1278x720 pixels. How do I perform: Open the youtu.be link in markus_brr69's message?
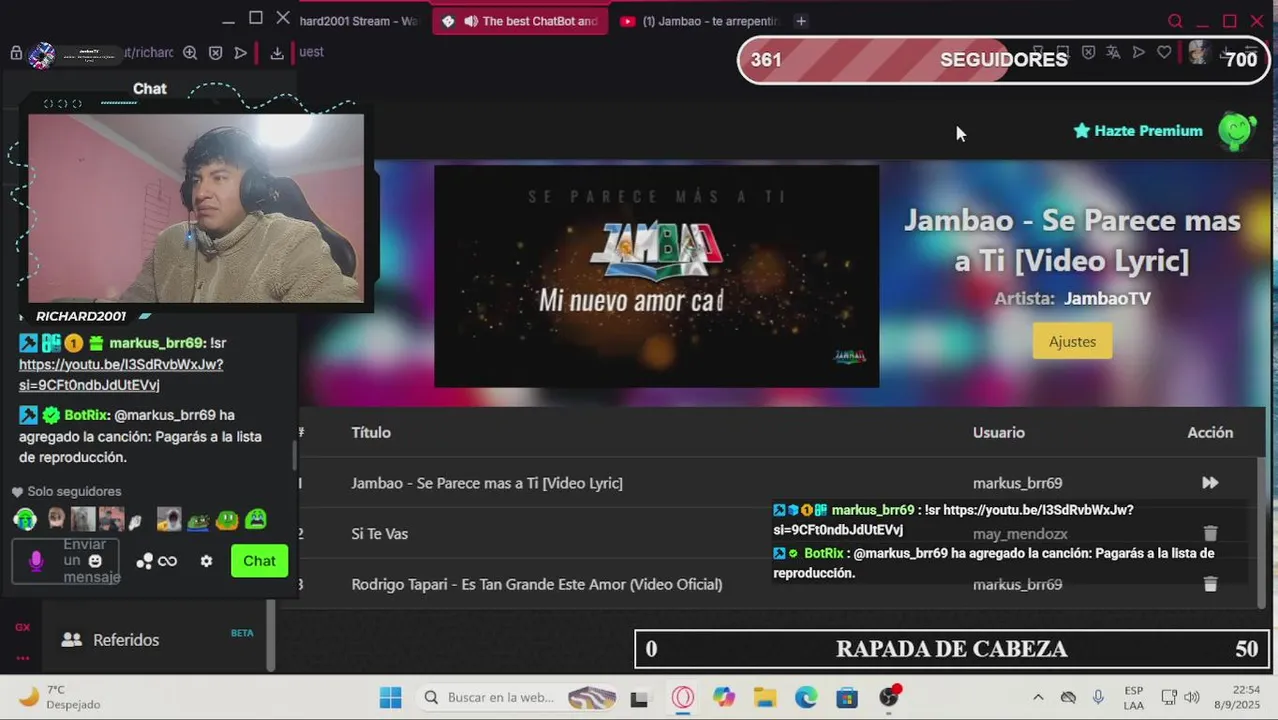(x=120, y=374)
